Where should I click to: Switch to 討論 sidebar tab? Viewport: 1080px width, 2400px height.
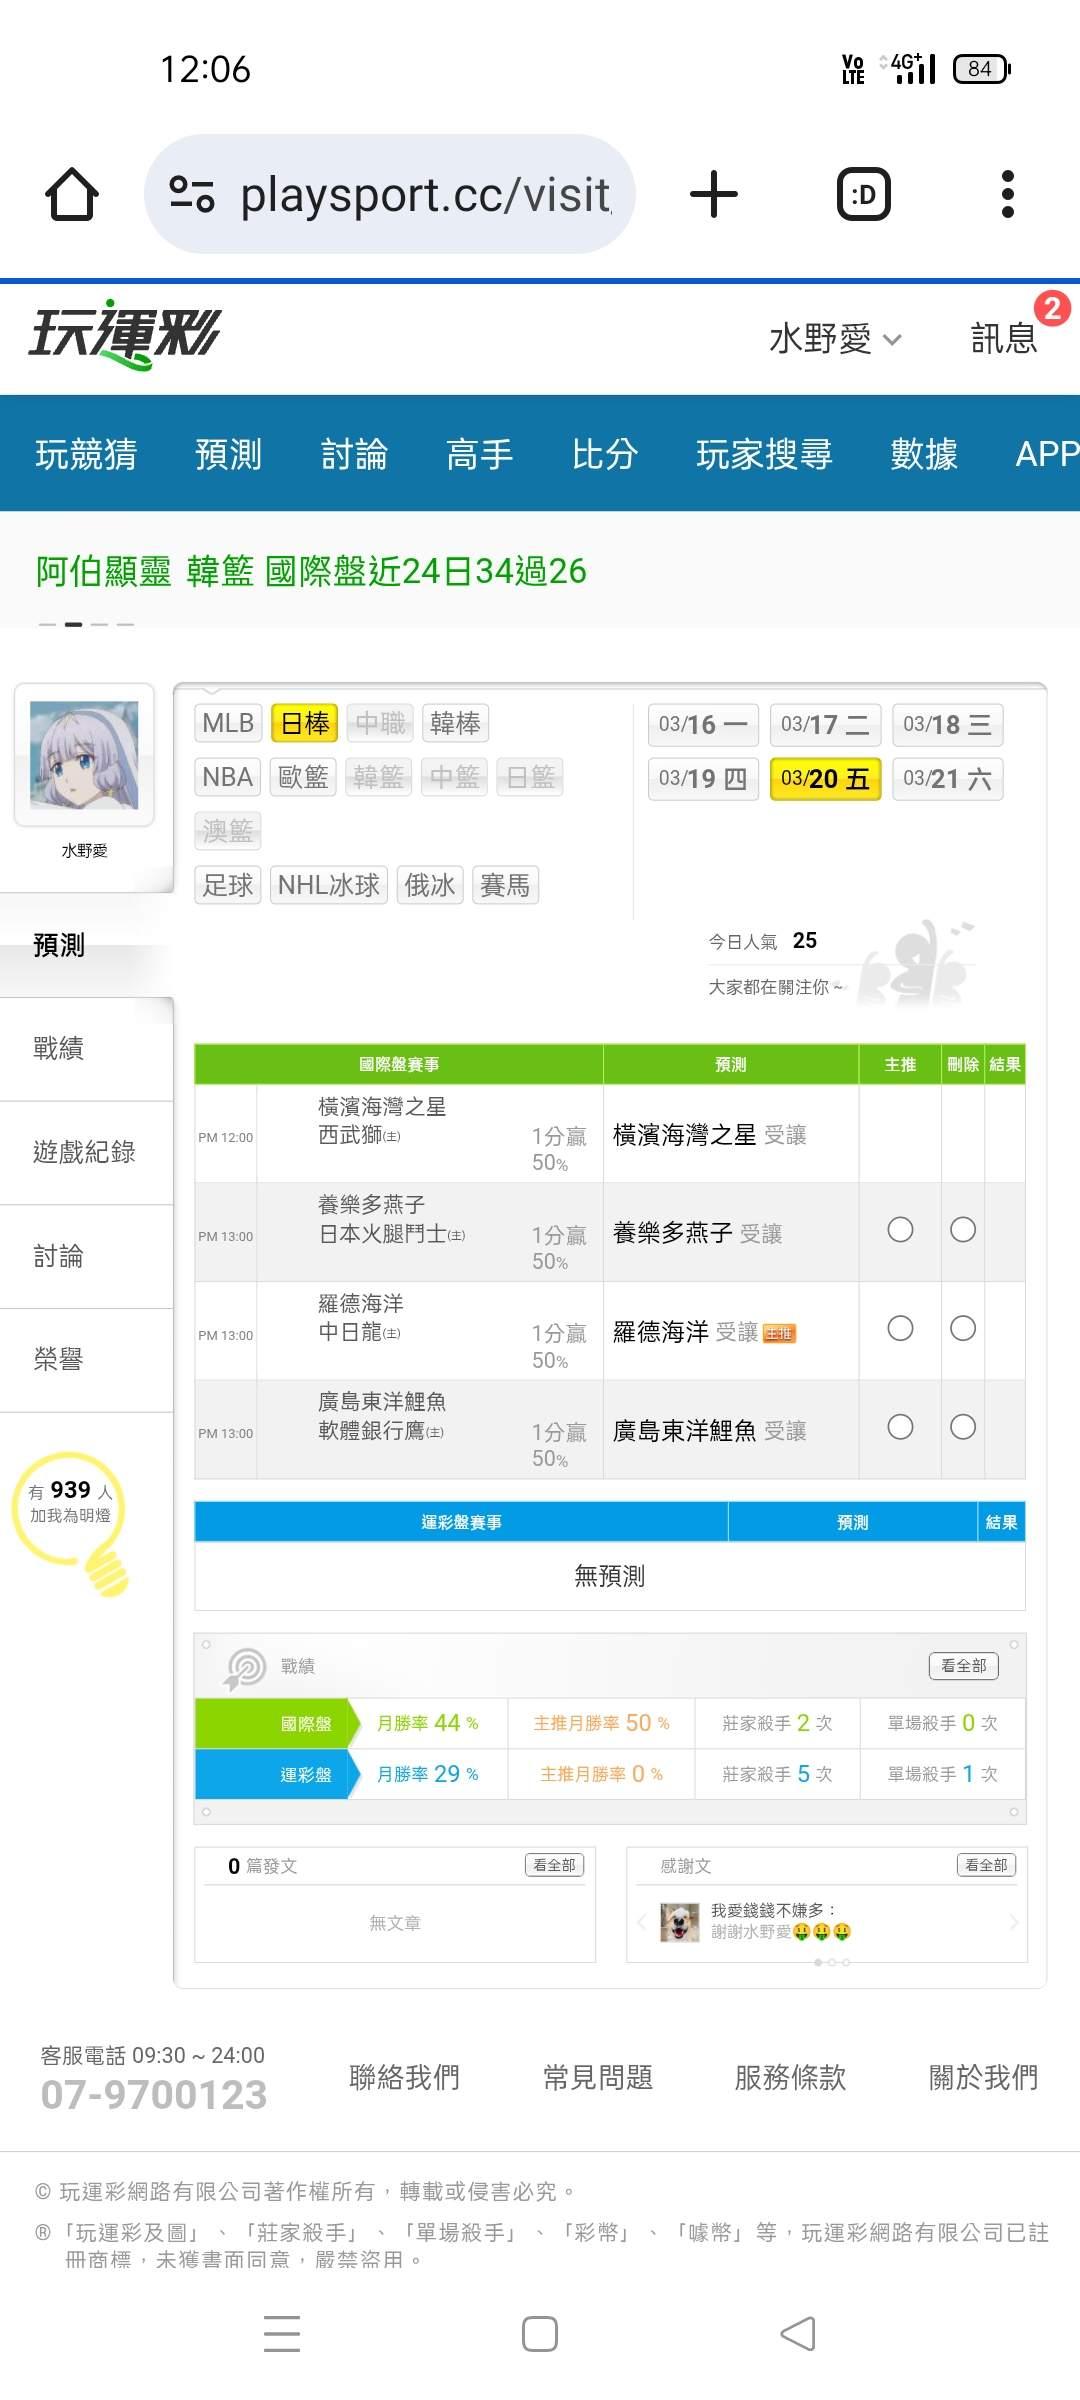coord(87,1256)
